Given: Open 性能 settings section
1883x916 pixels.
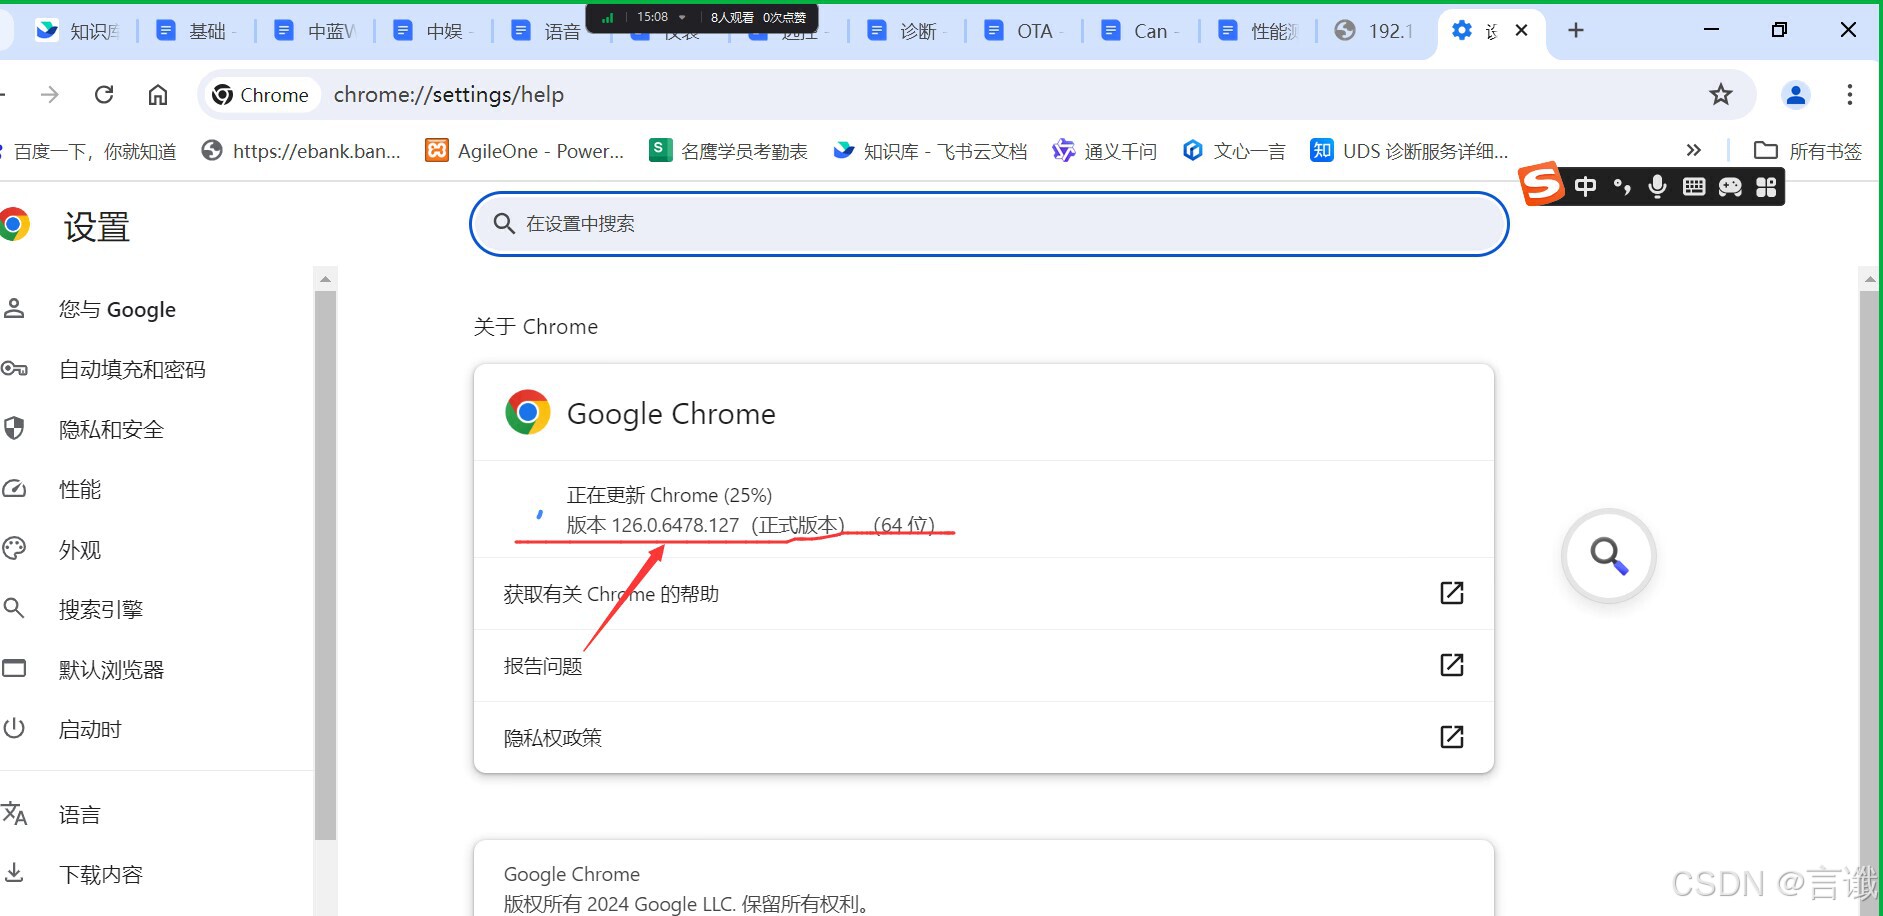Looking at the screenshot, I should (x=80, y=489).
